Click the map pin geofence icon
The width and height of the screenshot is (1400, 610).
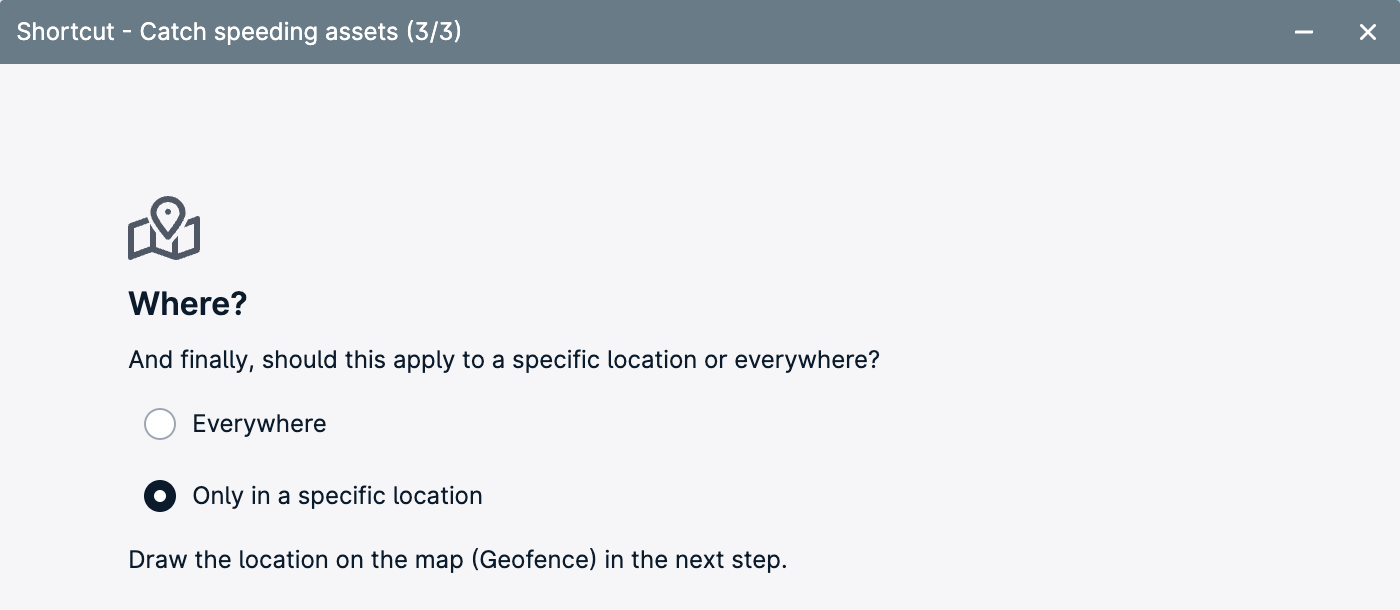coord(164,228)
